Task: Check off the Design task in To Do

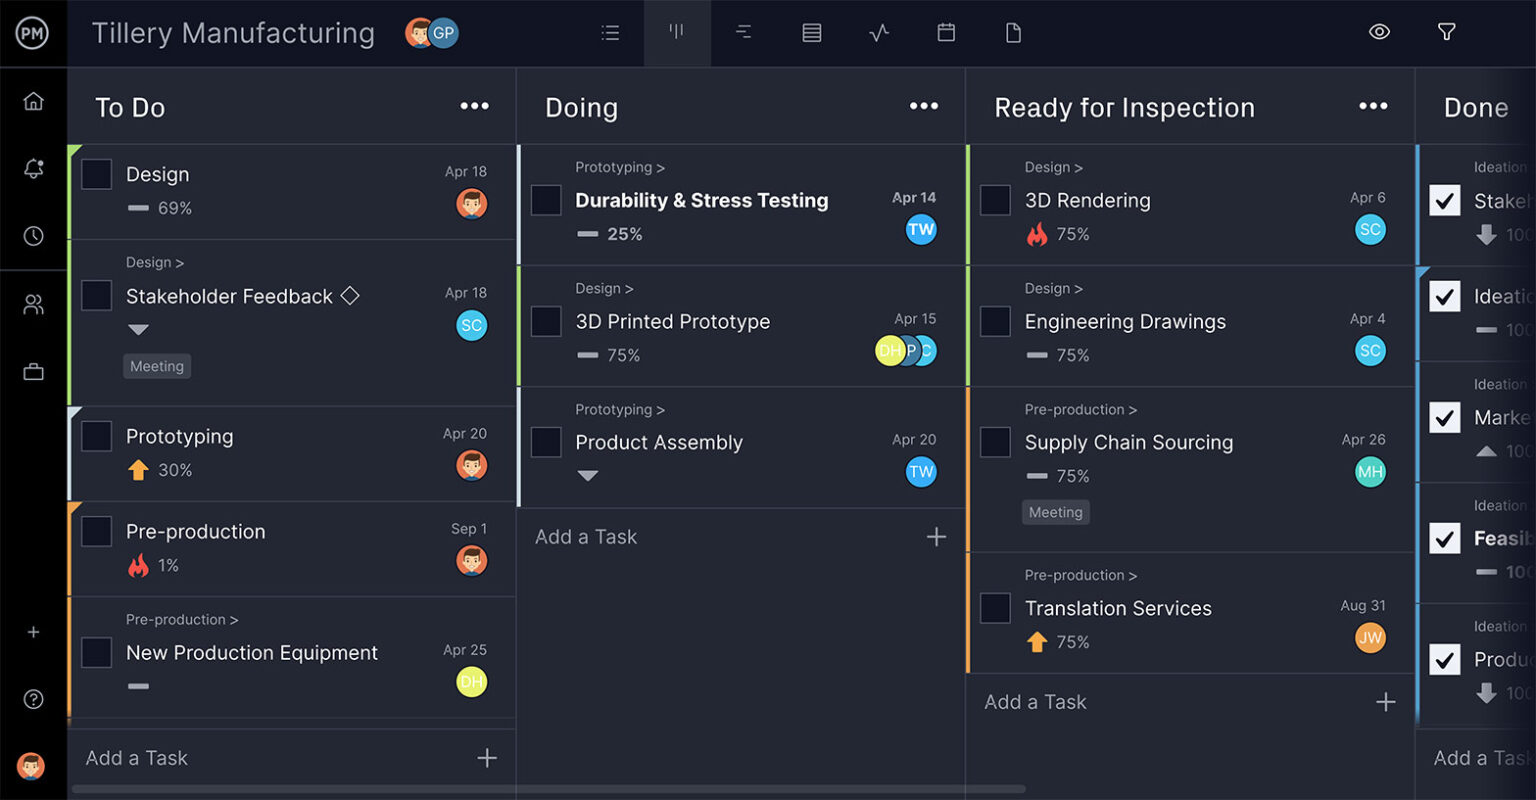Action: 96,174
